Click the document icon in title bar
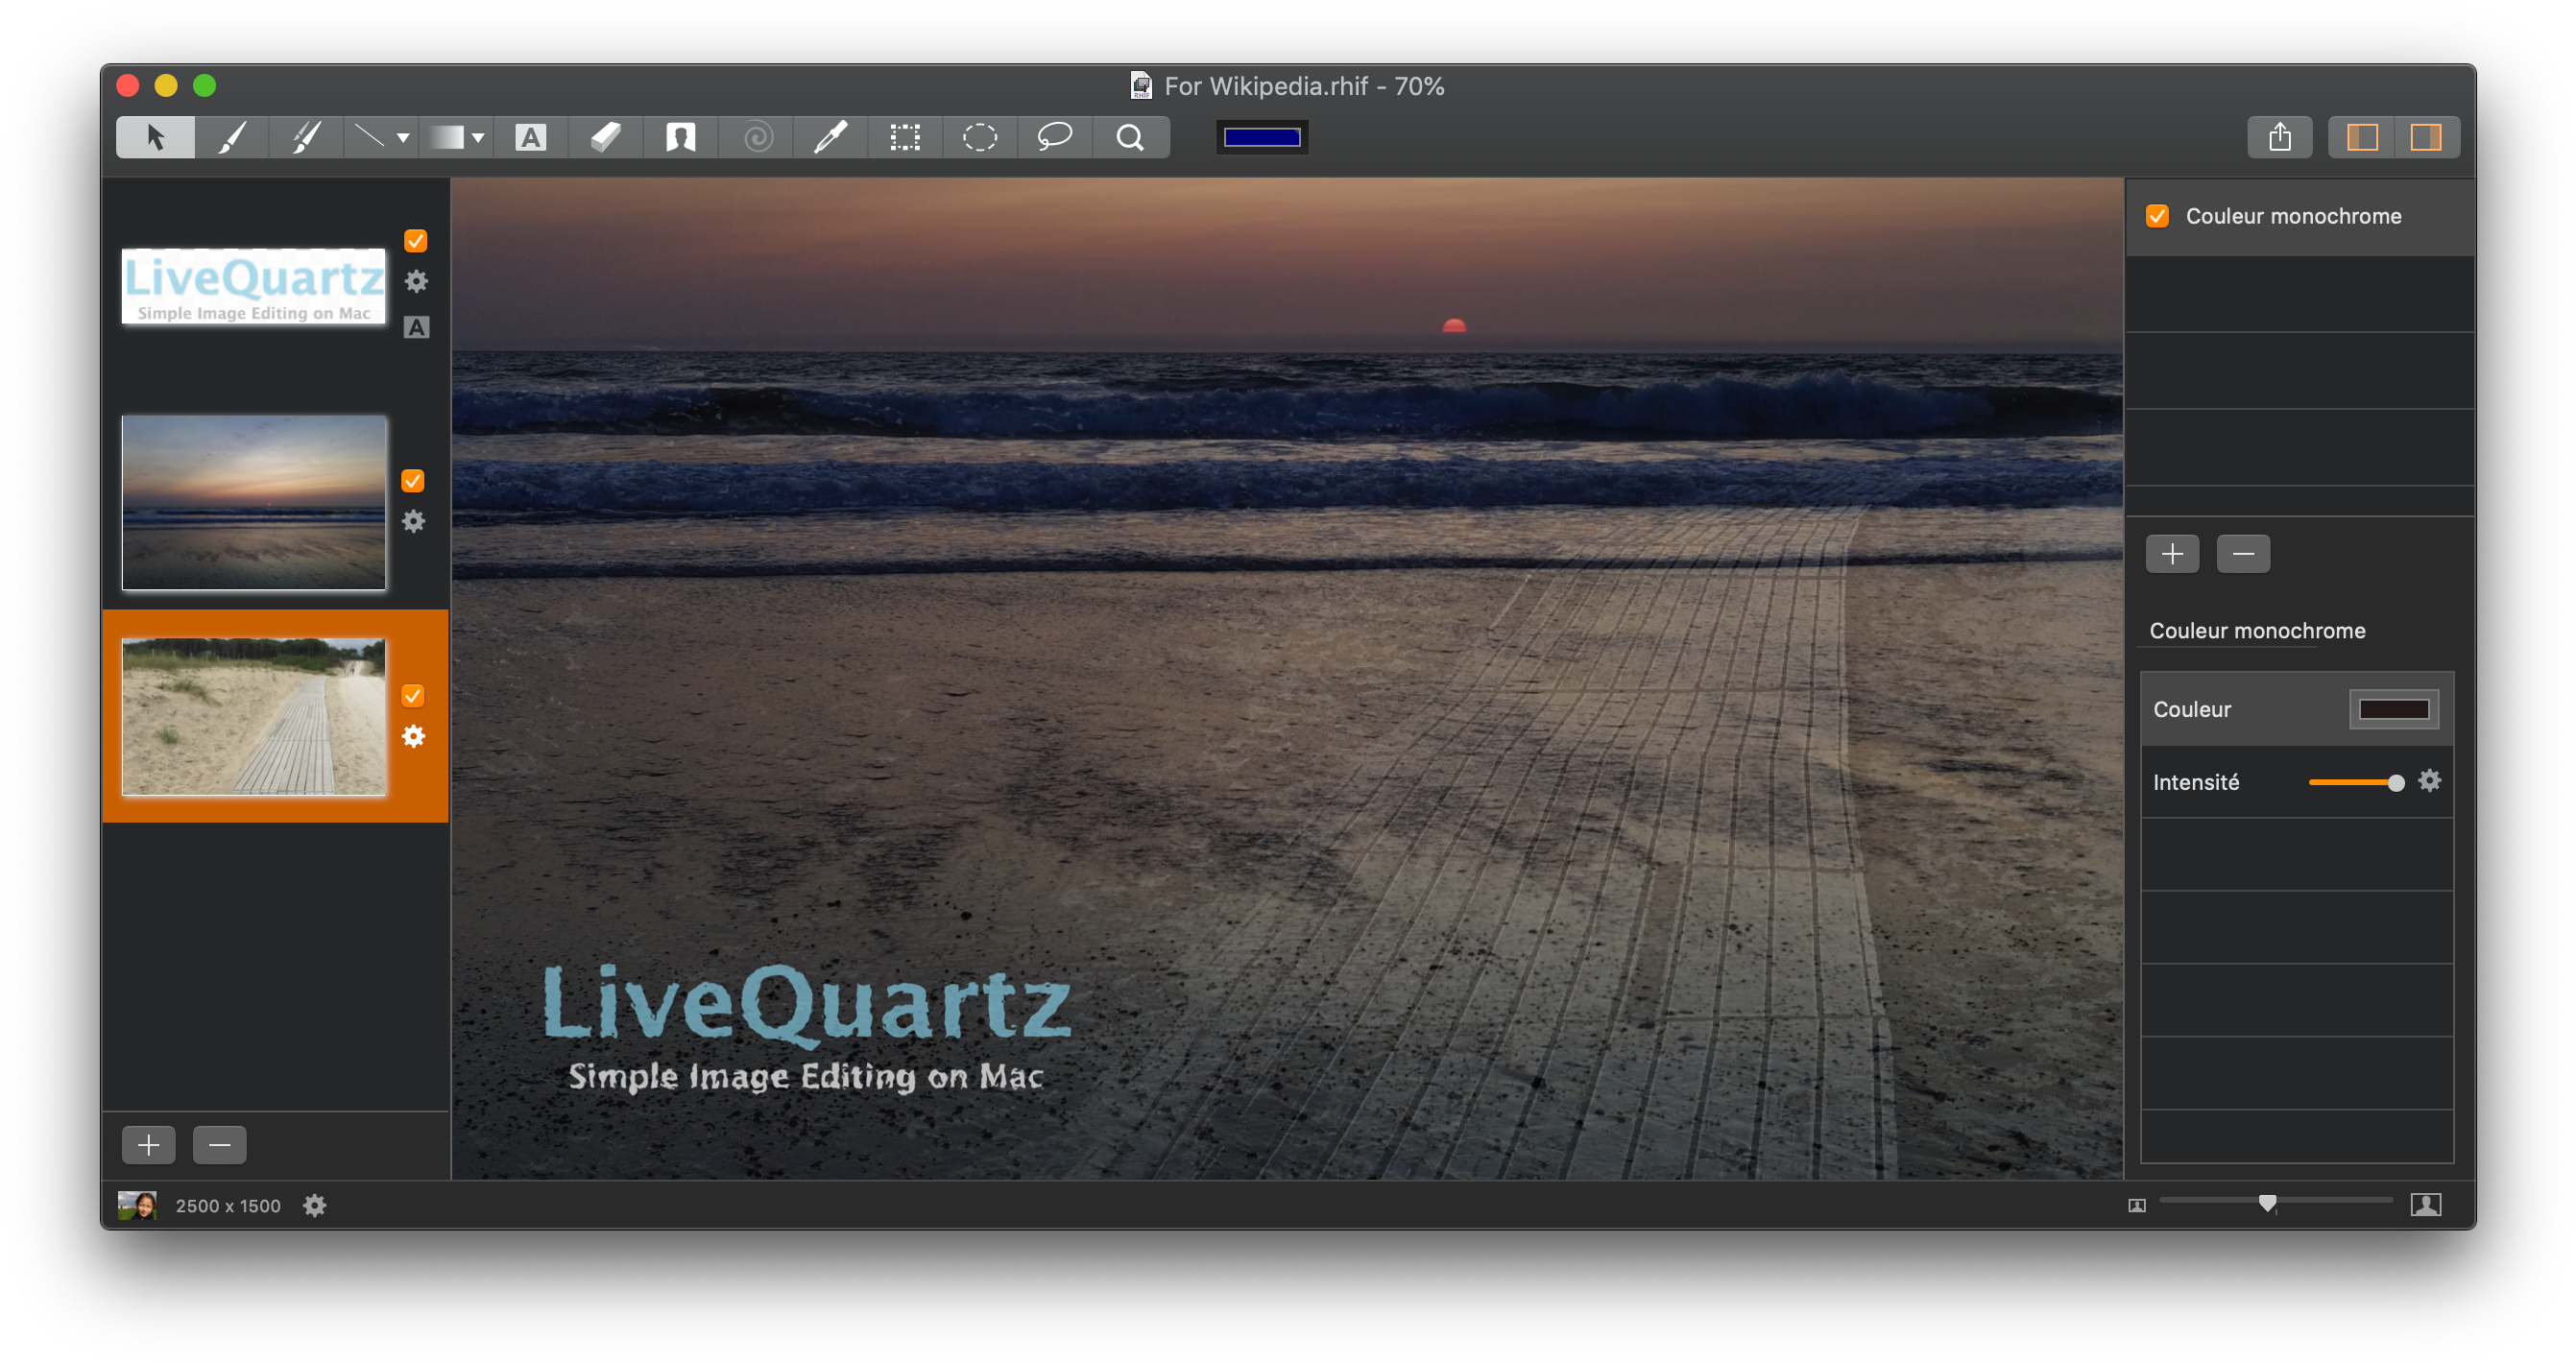This screenshot has height=1362, width=2576. pyautogui.click(x=1141, y=86)
